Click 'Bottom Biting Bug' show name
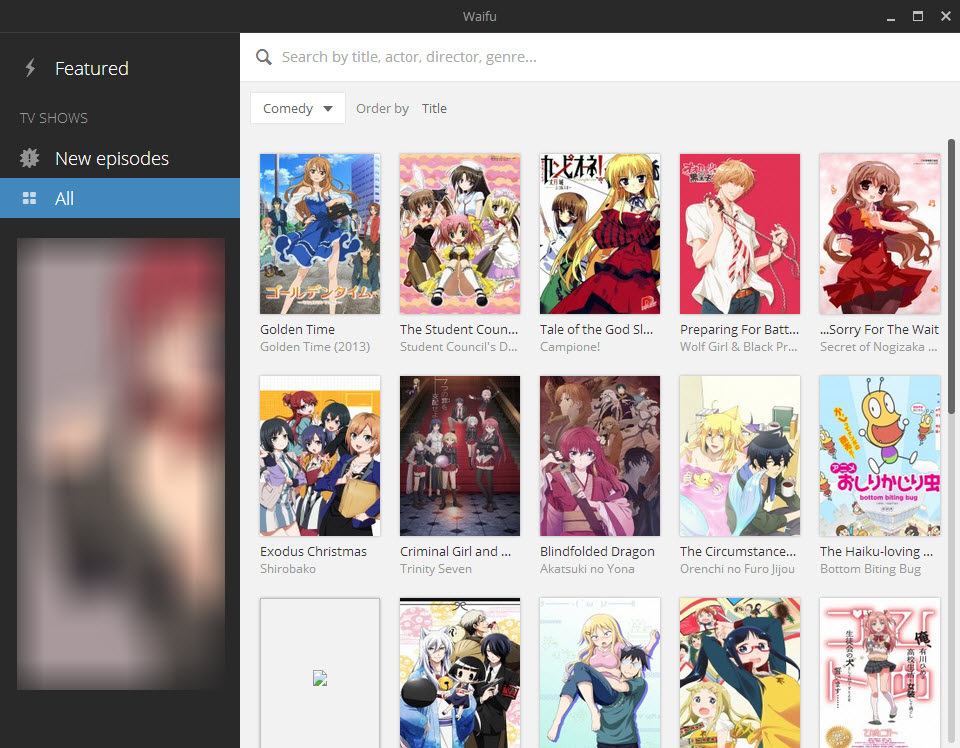960x748 pixels. point(870,569)
